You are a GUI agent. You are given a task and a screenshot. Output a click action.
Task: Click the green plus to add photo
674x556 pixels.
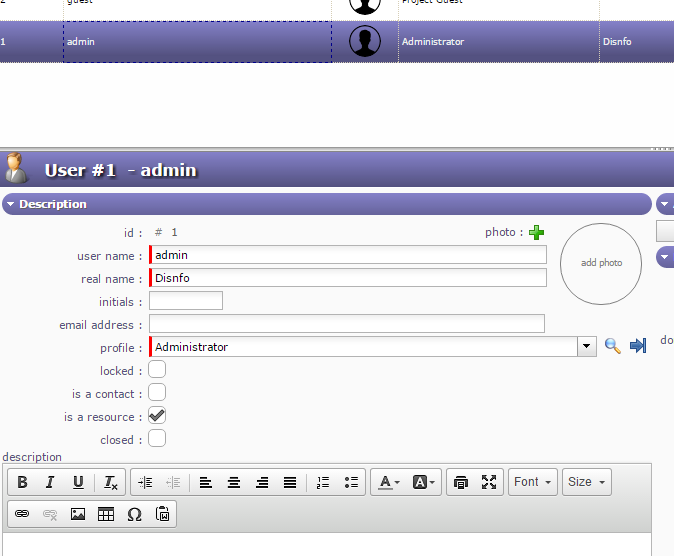tap(537, 233)
